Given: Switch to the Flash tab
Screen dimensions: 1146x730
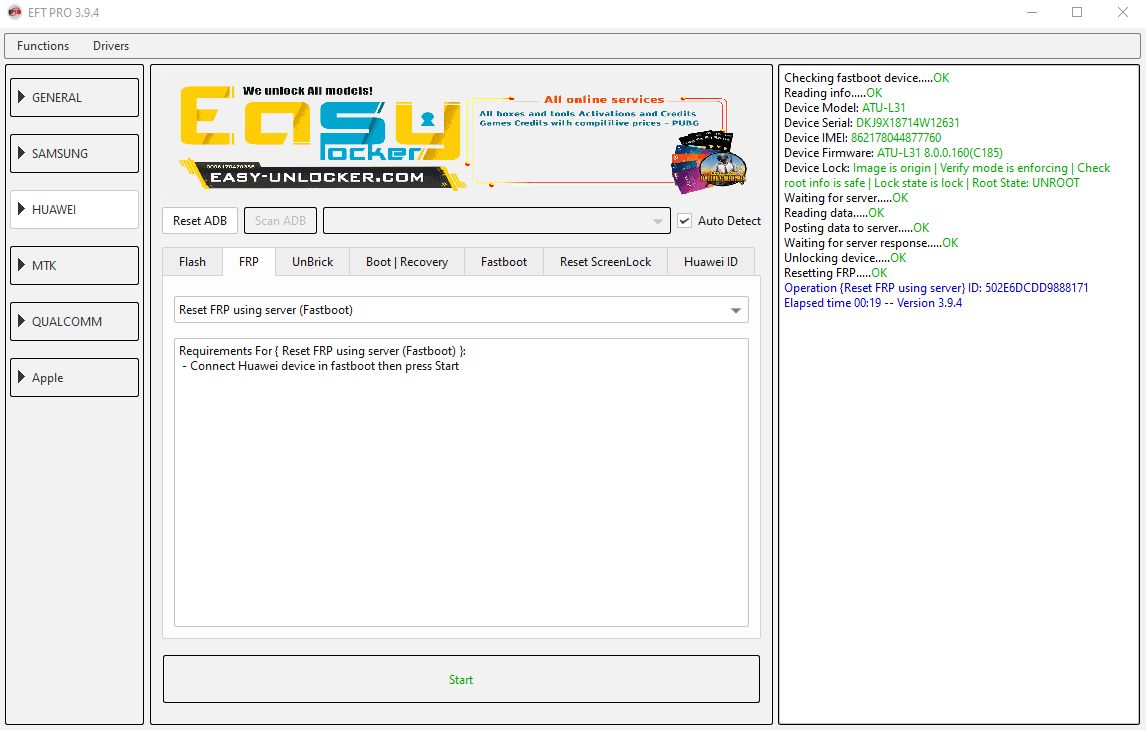Looking at the screenshot, I should tap(192, 262).
